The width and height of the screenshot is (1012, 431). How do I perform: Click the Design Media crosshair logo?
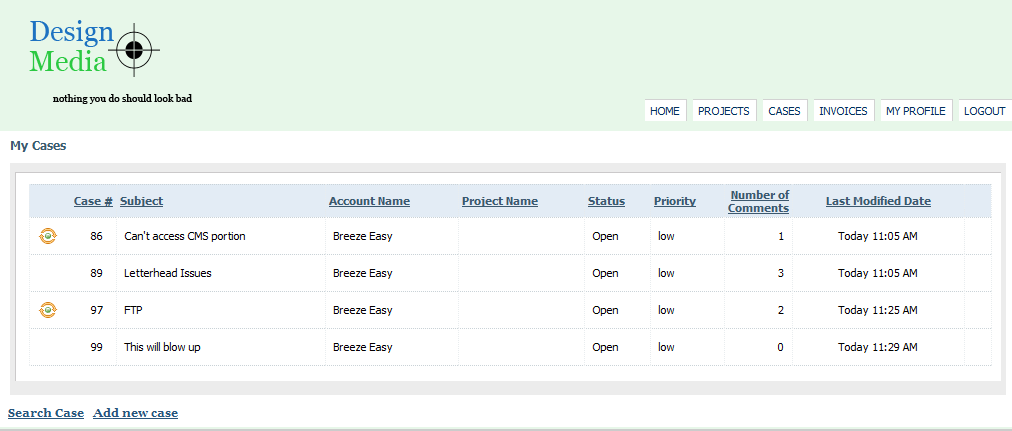tap(94, 49)
